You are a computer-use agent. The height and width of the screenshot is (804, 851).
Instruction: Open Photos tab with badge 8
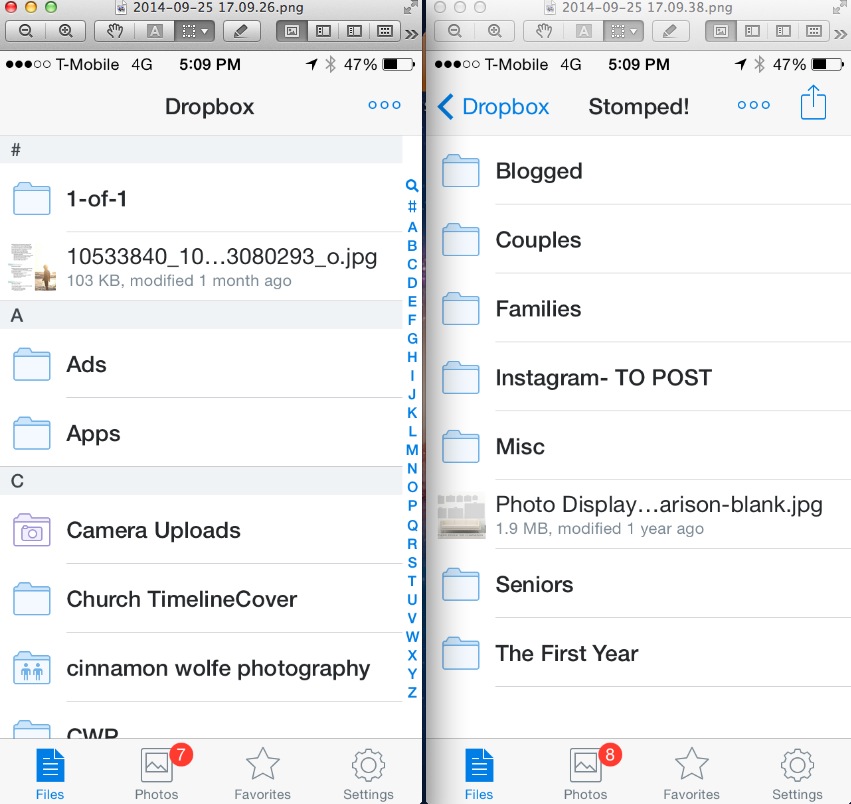585,775
